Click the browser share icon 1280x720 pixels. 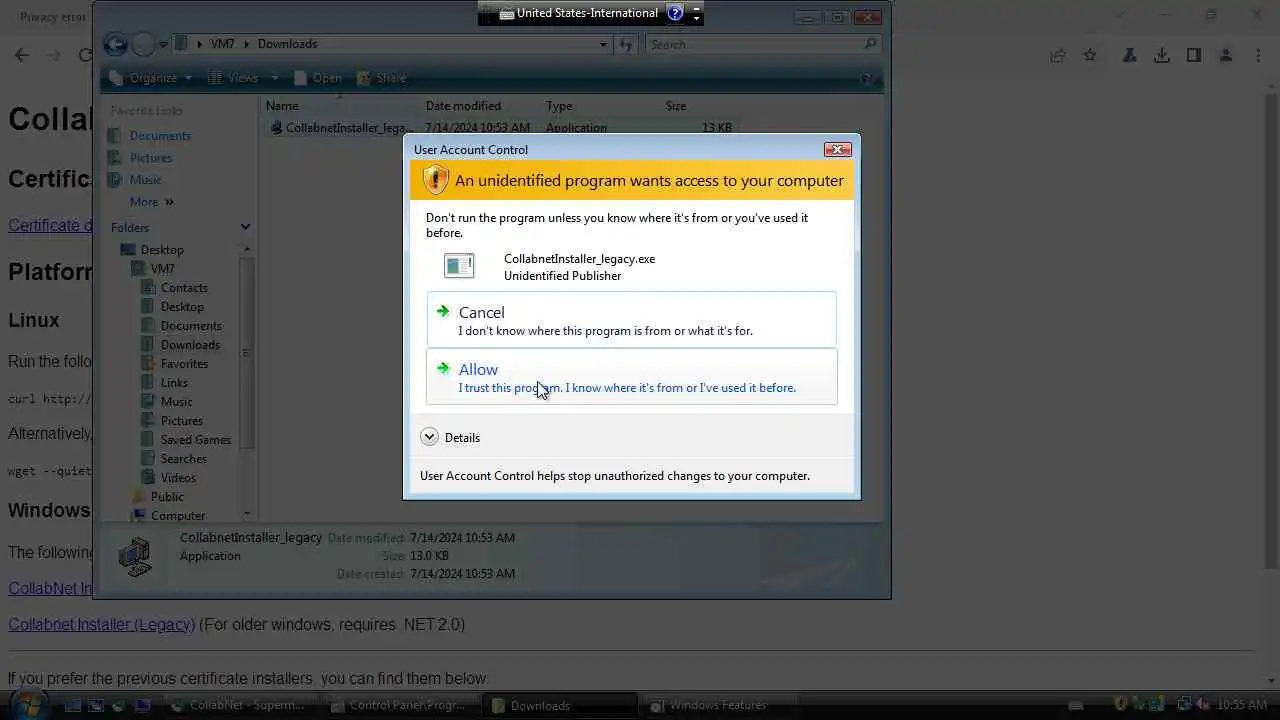point(1058,55)
